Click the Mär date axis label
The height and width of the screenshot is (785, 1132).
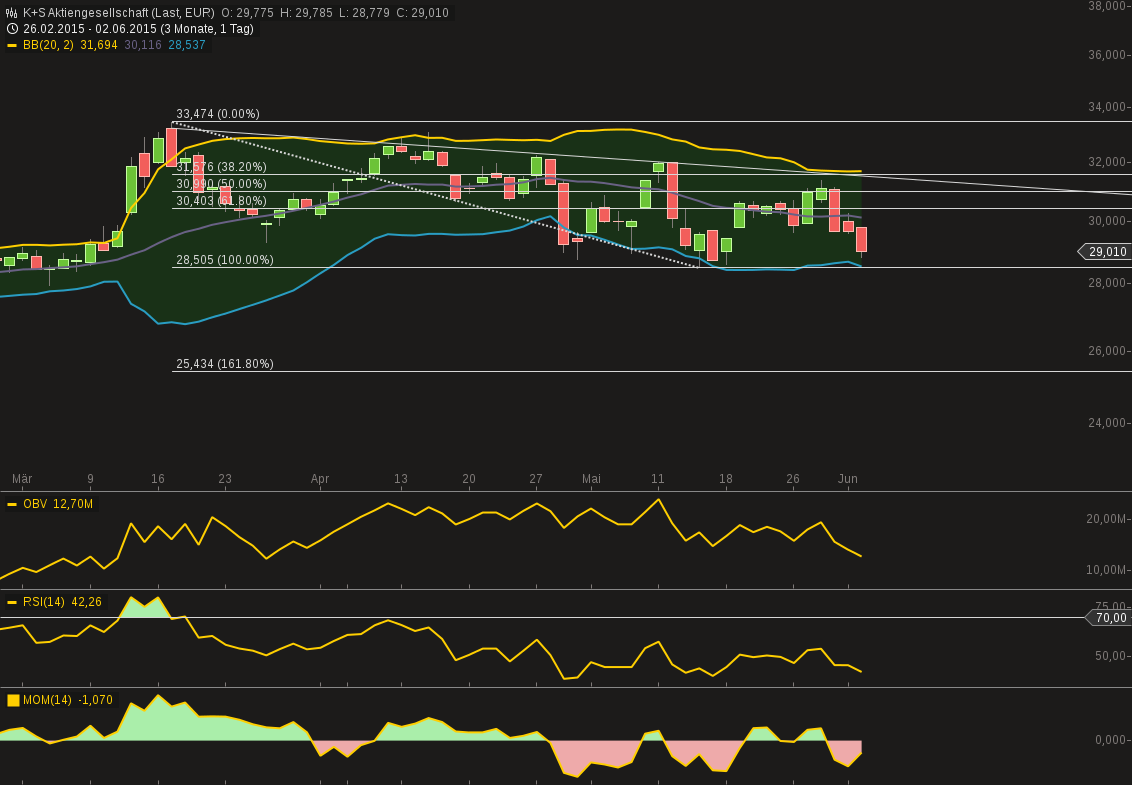tap(22, 479)
